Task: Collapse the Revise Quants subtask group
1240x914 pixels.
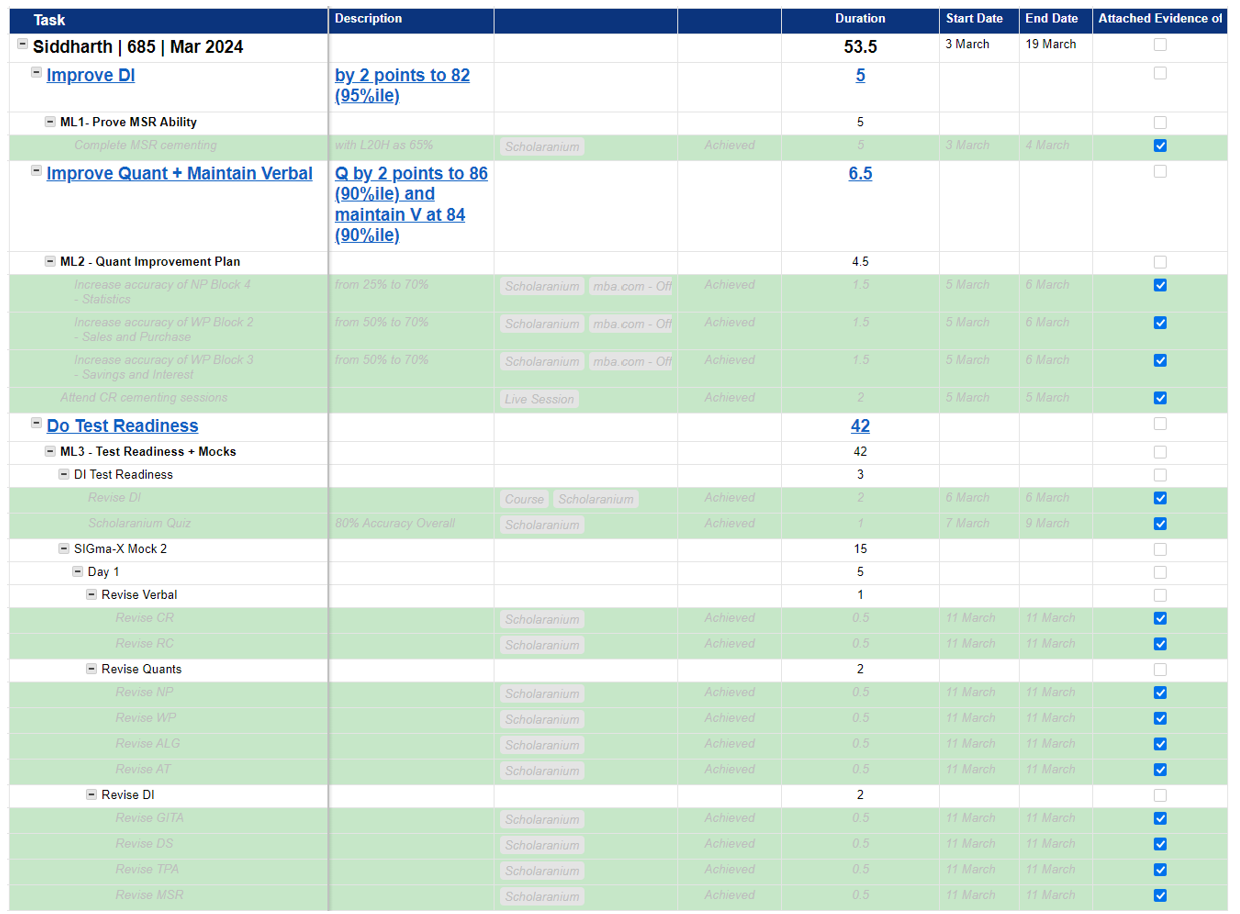Action: 92,669
